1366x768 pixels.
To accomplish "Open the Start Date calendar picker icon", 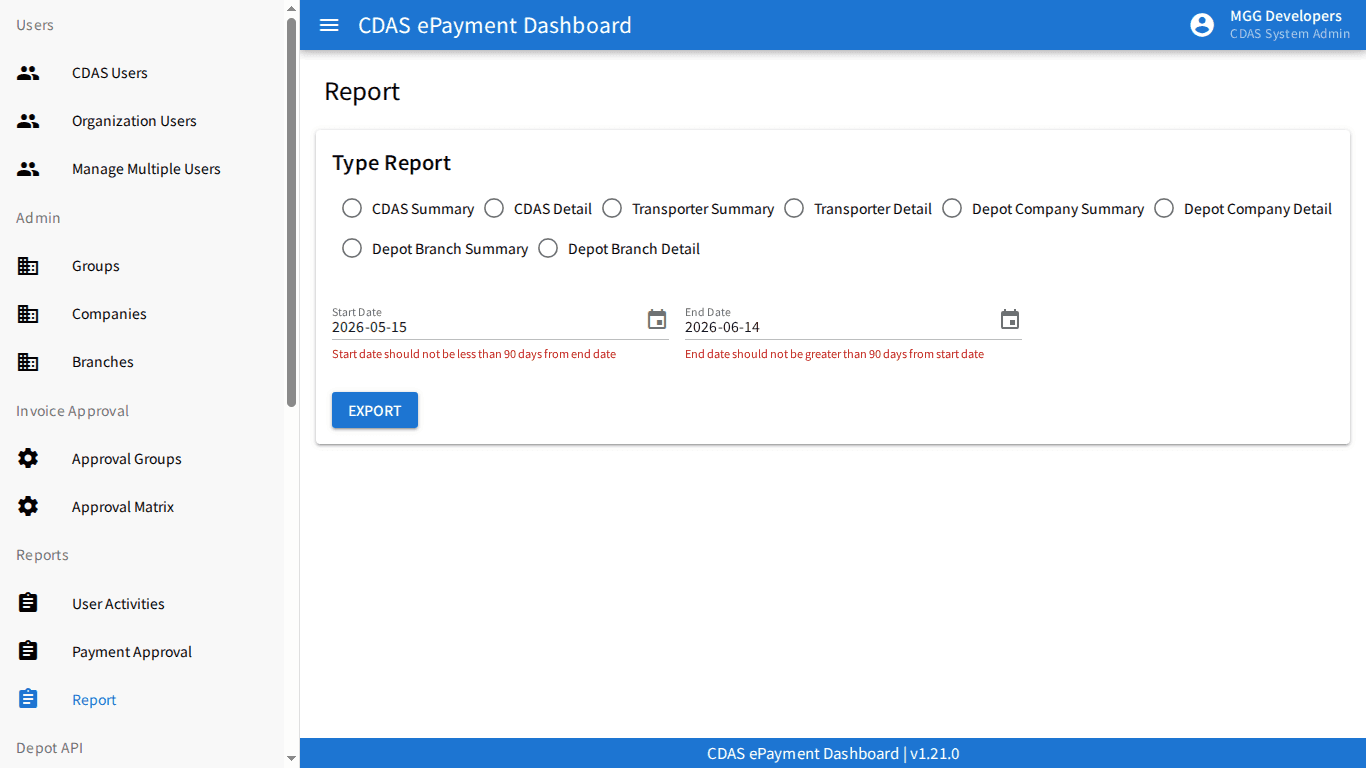I will click(x=657, y=320).
